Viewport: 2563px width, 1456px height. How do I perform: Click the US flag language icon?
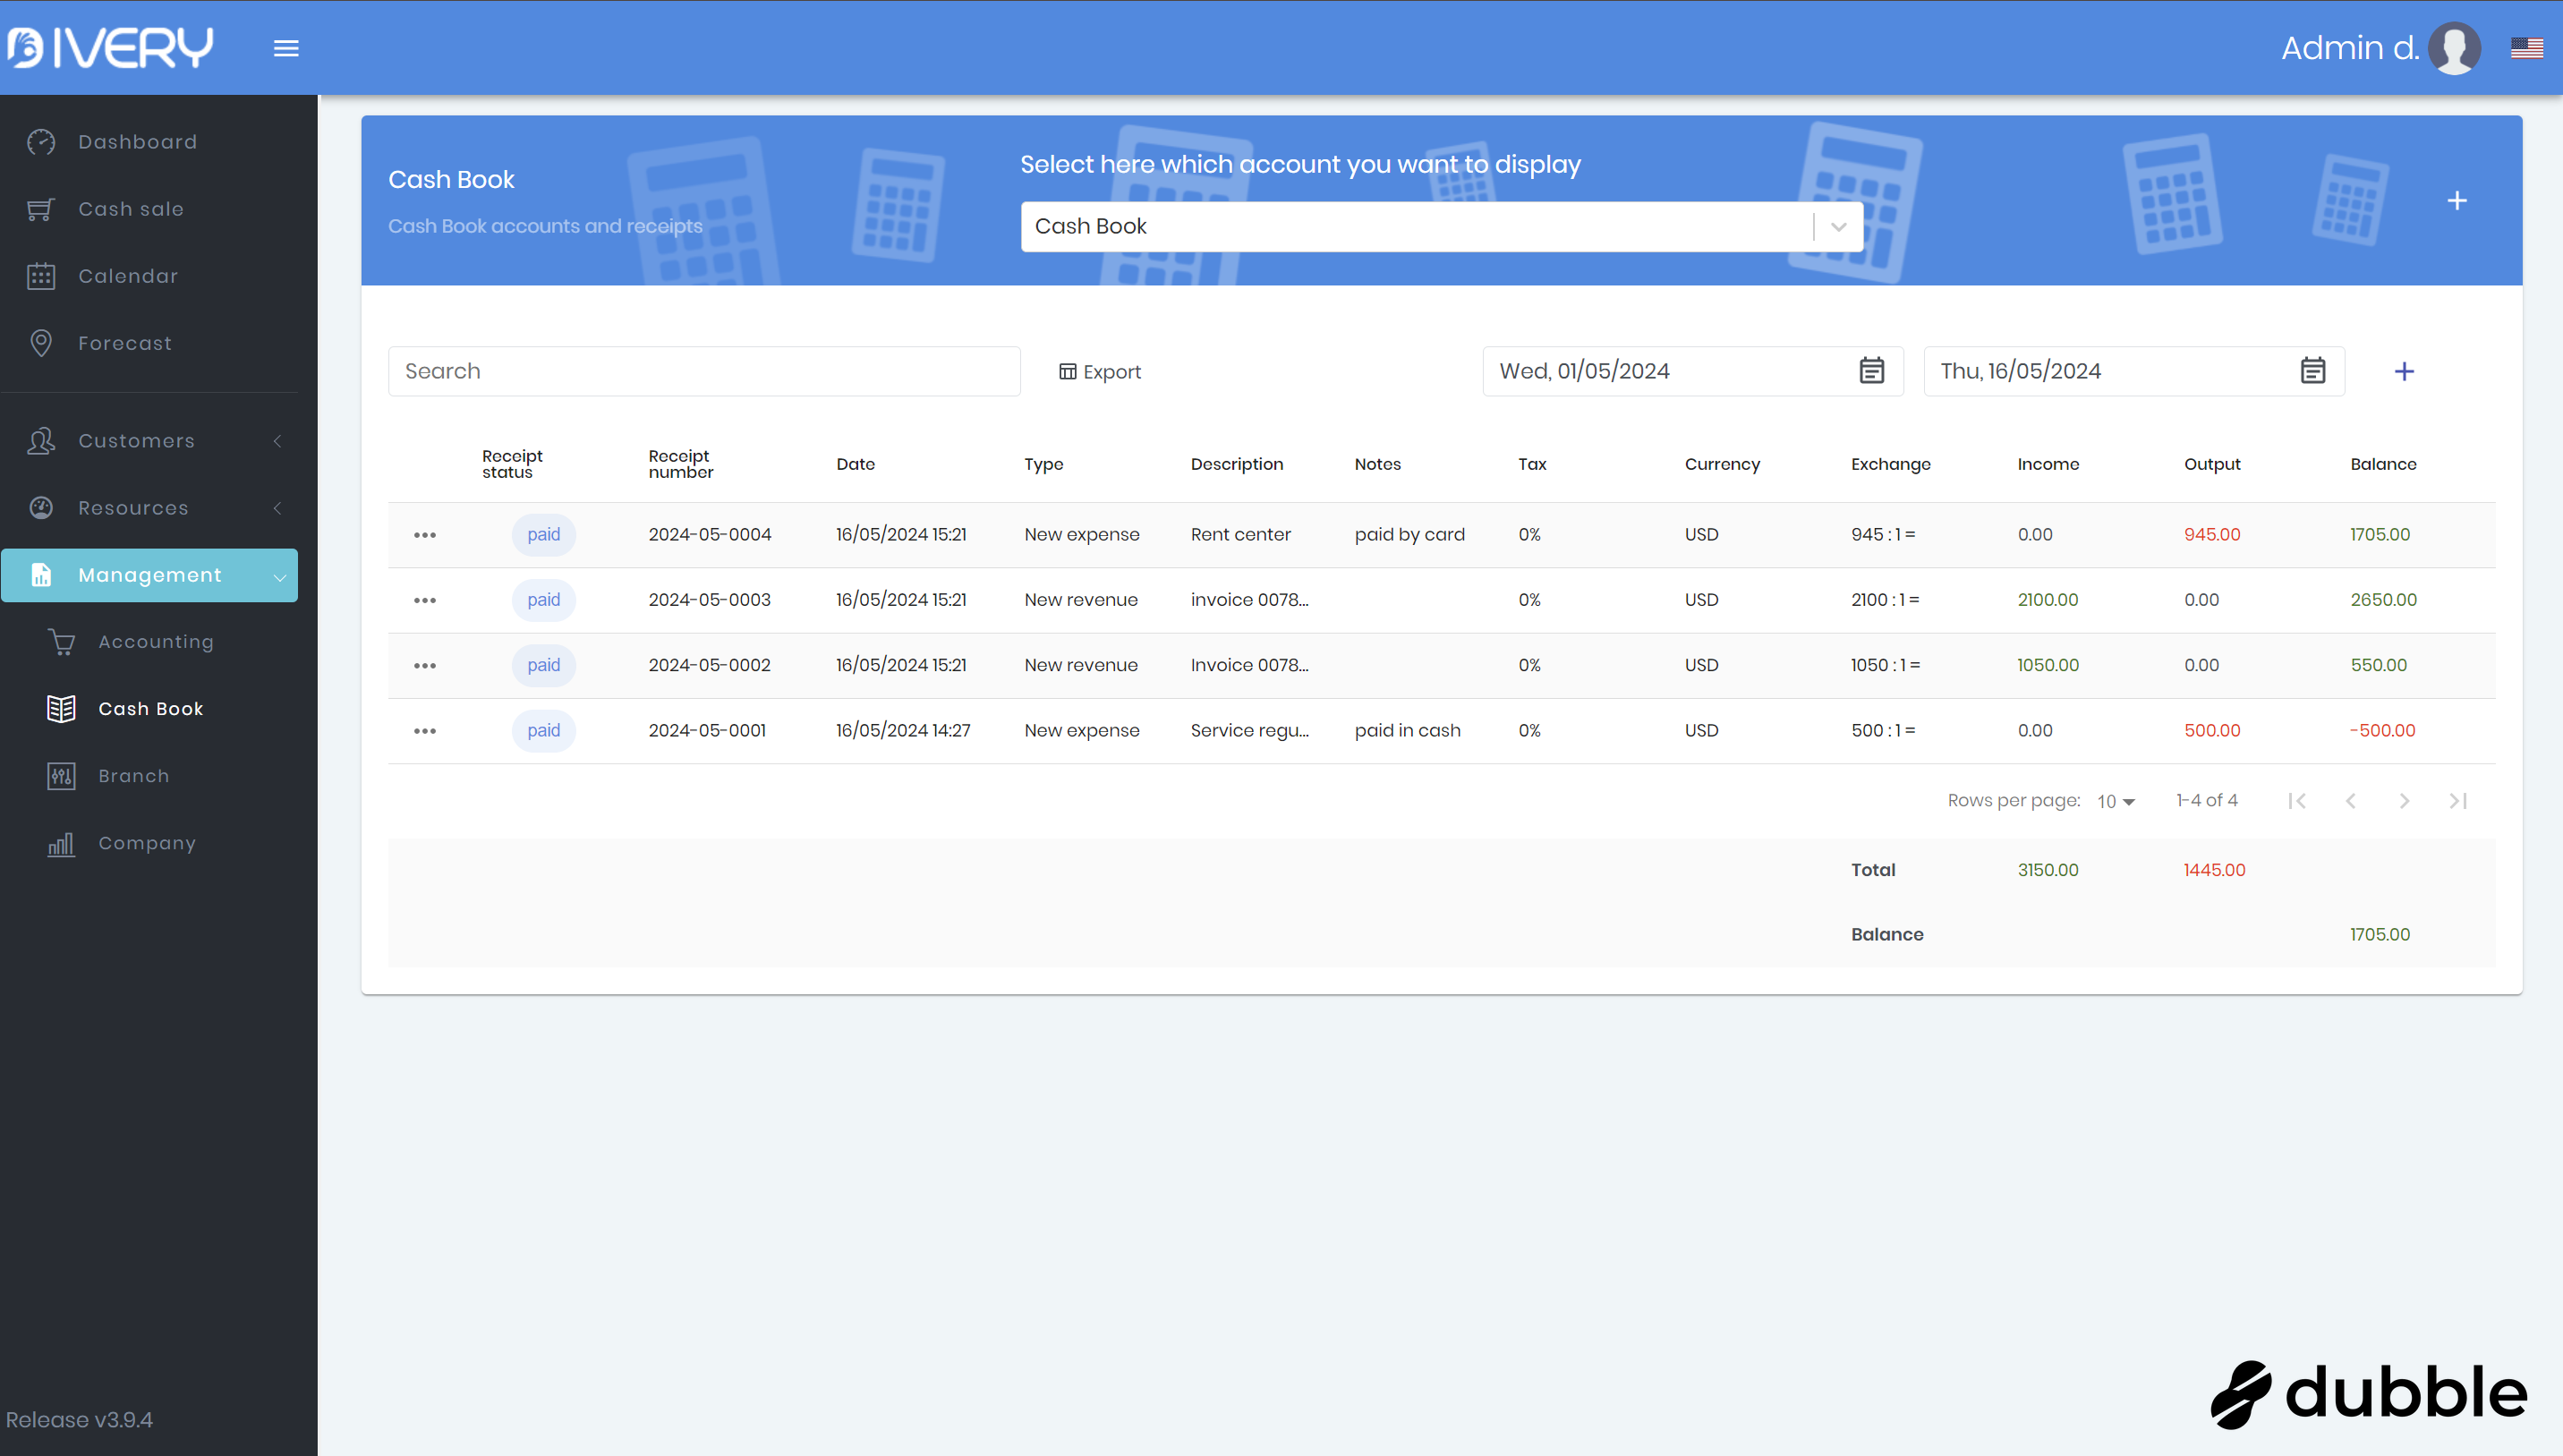pyautogui.click(x=2526, y=48)
